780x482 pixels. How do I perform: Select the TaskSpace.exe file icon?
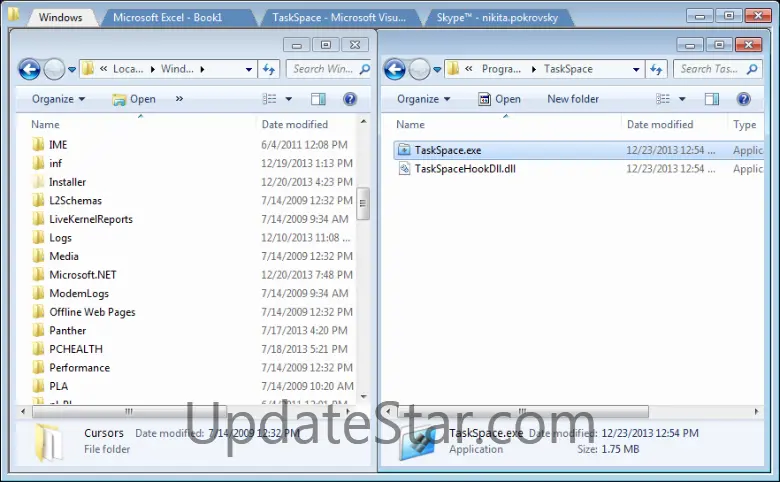[404, 150]
